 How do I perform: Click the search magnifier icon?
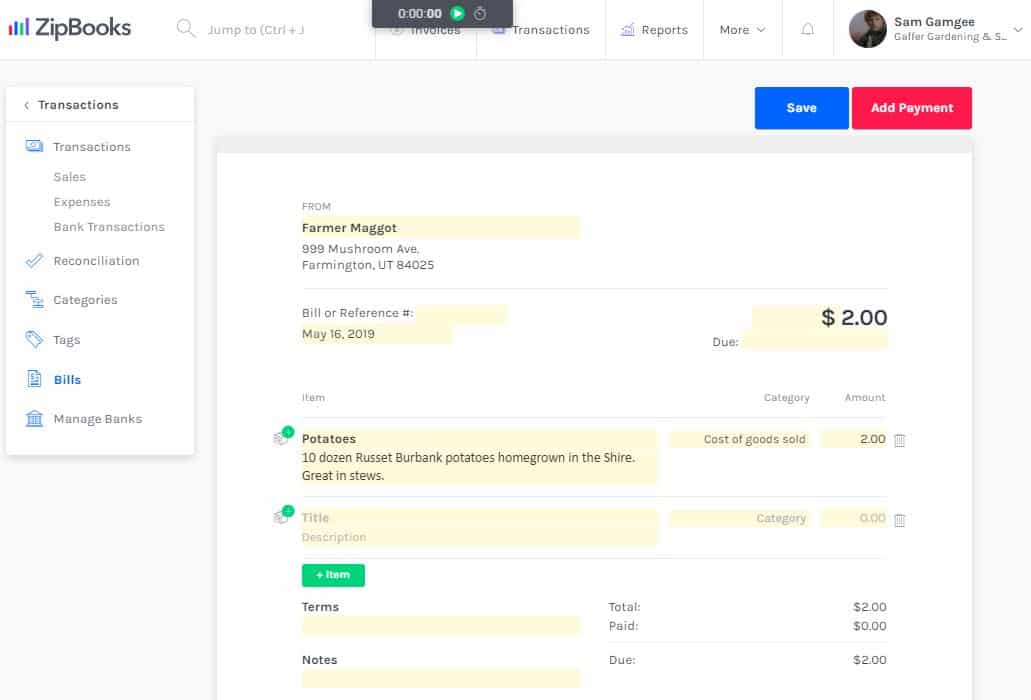tap(186, 29)
